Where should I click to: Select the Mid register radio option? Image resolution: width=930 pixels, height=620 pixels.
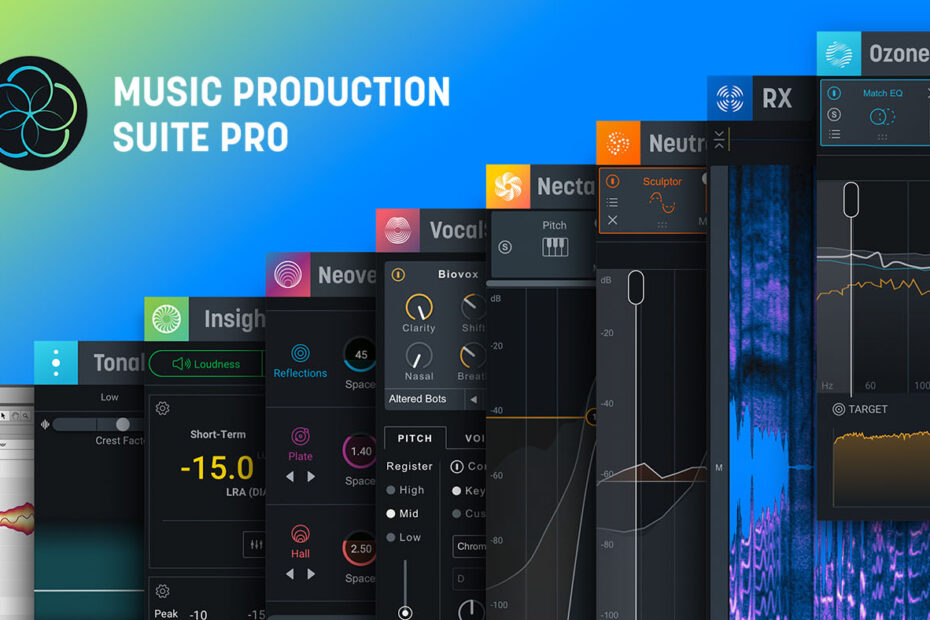click(391, 514)
